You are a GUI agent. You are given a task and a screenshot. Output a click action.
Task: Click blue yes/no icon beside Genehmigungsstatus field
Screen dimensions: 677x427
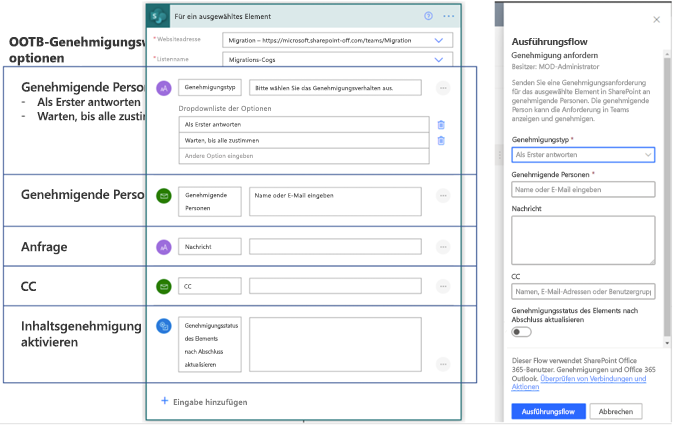pyautogui.click(x=164, y=326)
